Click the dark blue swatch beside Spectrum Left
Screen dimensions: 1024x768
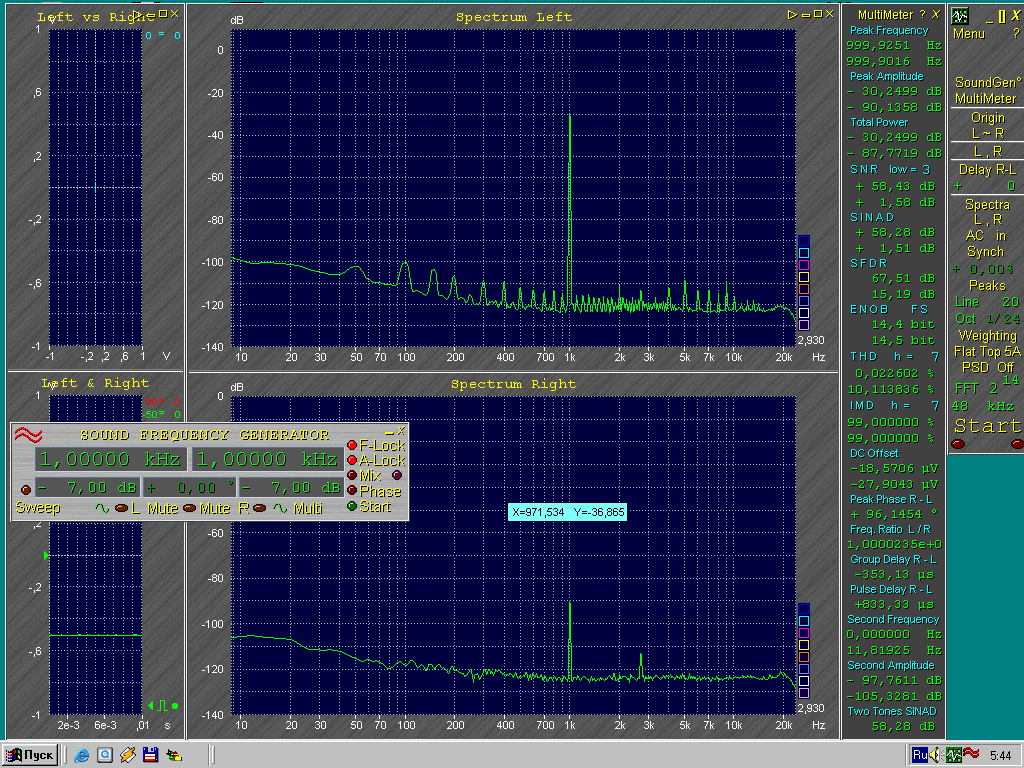coord(803,240)
